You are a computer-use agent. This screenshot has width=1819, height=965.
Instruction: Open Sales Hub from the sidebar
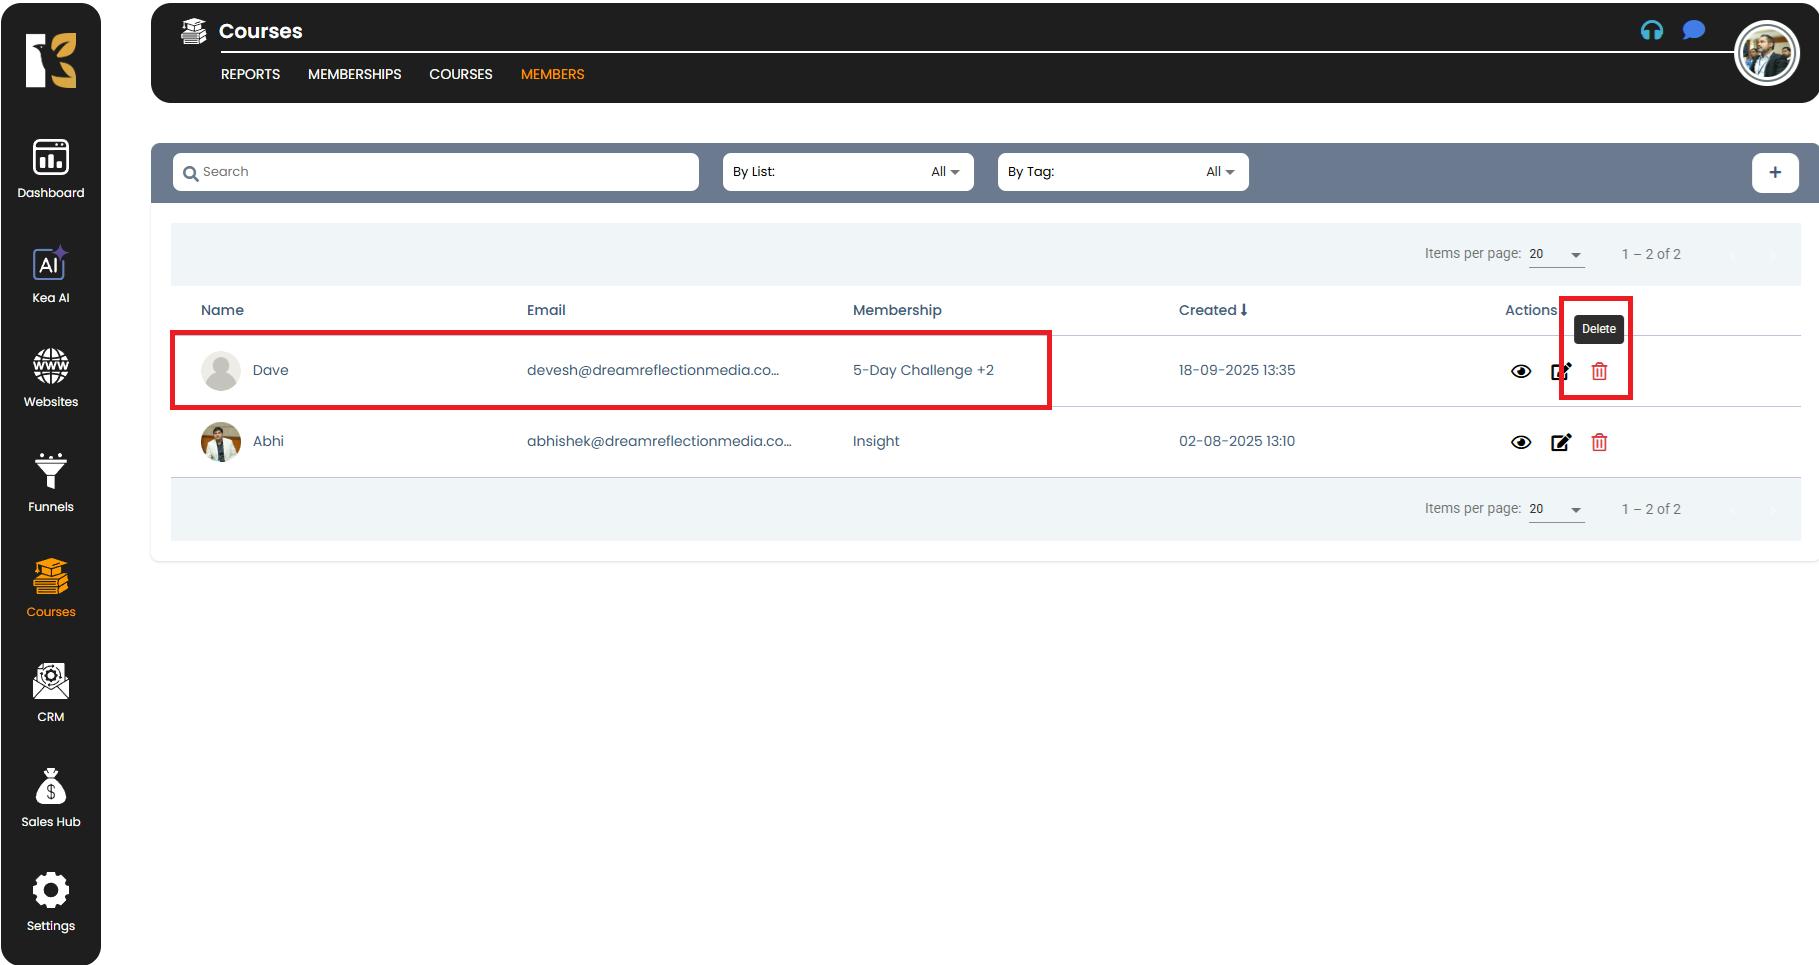50,798
